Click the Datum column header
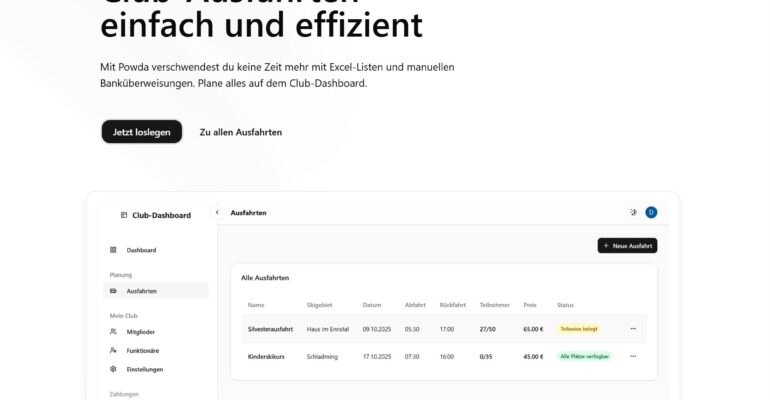This screenshot has height=400, width=770. click(x=372, y=305)
